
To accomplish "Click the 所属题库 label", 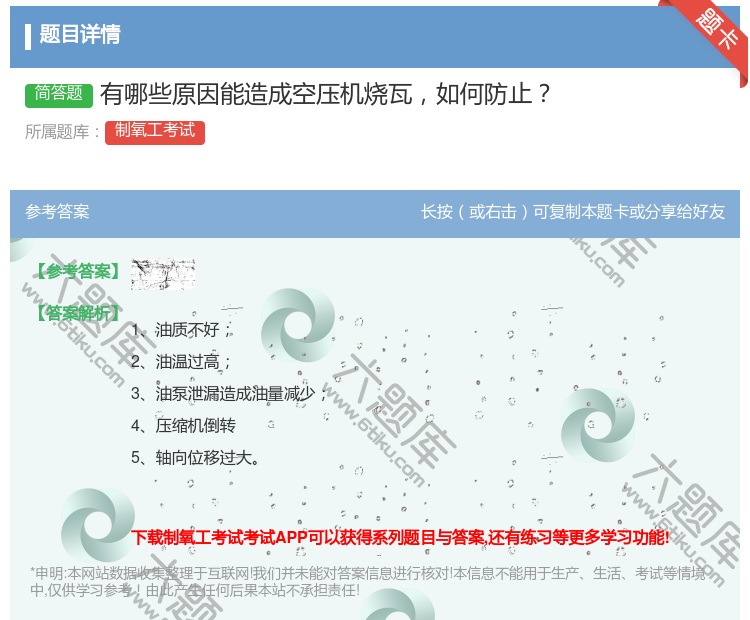I will (63, 132).
